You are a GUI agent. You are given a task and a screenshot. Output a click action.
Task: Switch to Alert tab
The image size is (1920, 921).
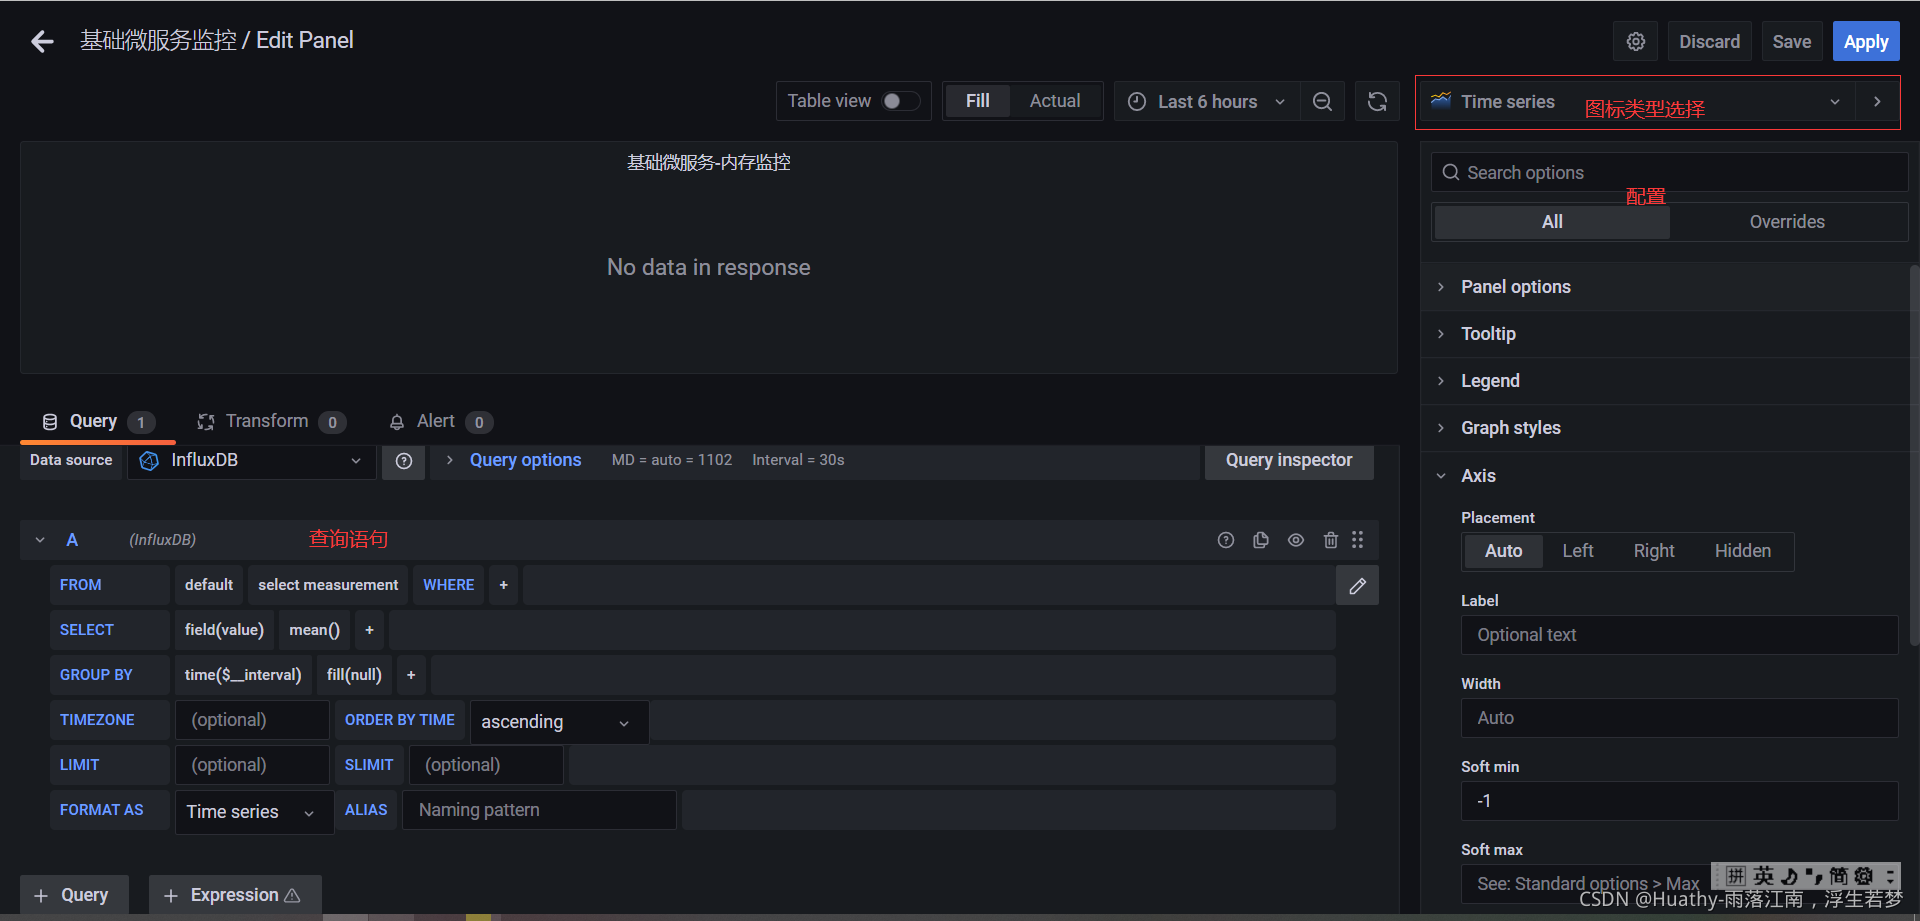[441, 422]
